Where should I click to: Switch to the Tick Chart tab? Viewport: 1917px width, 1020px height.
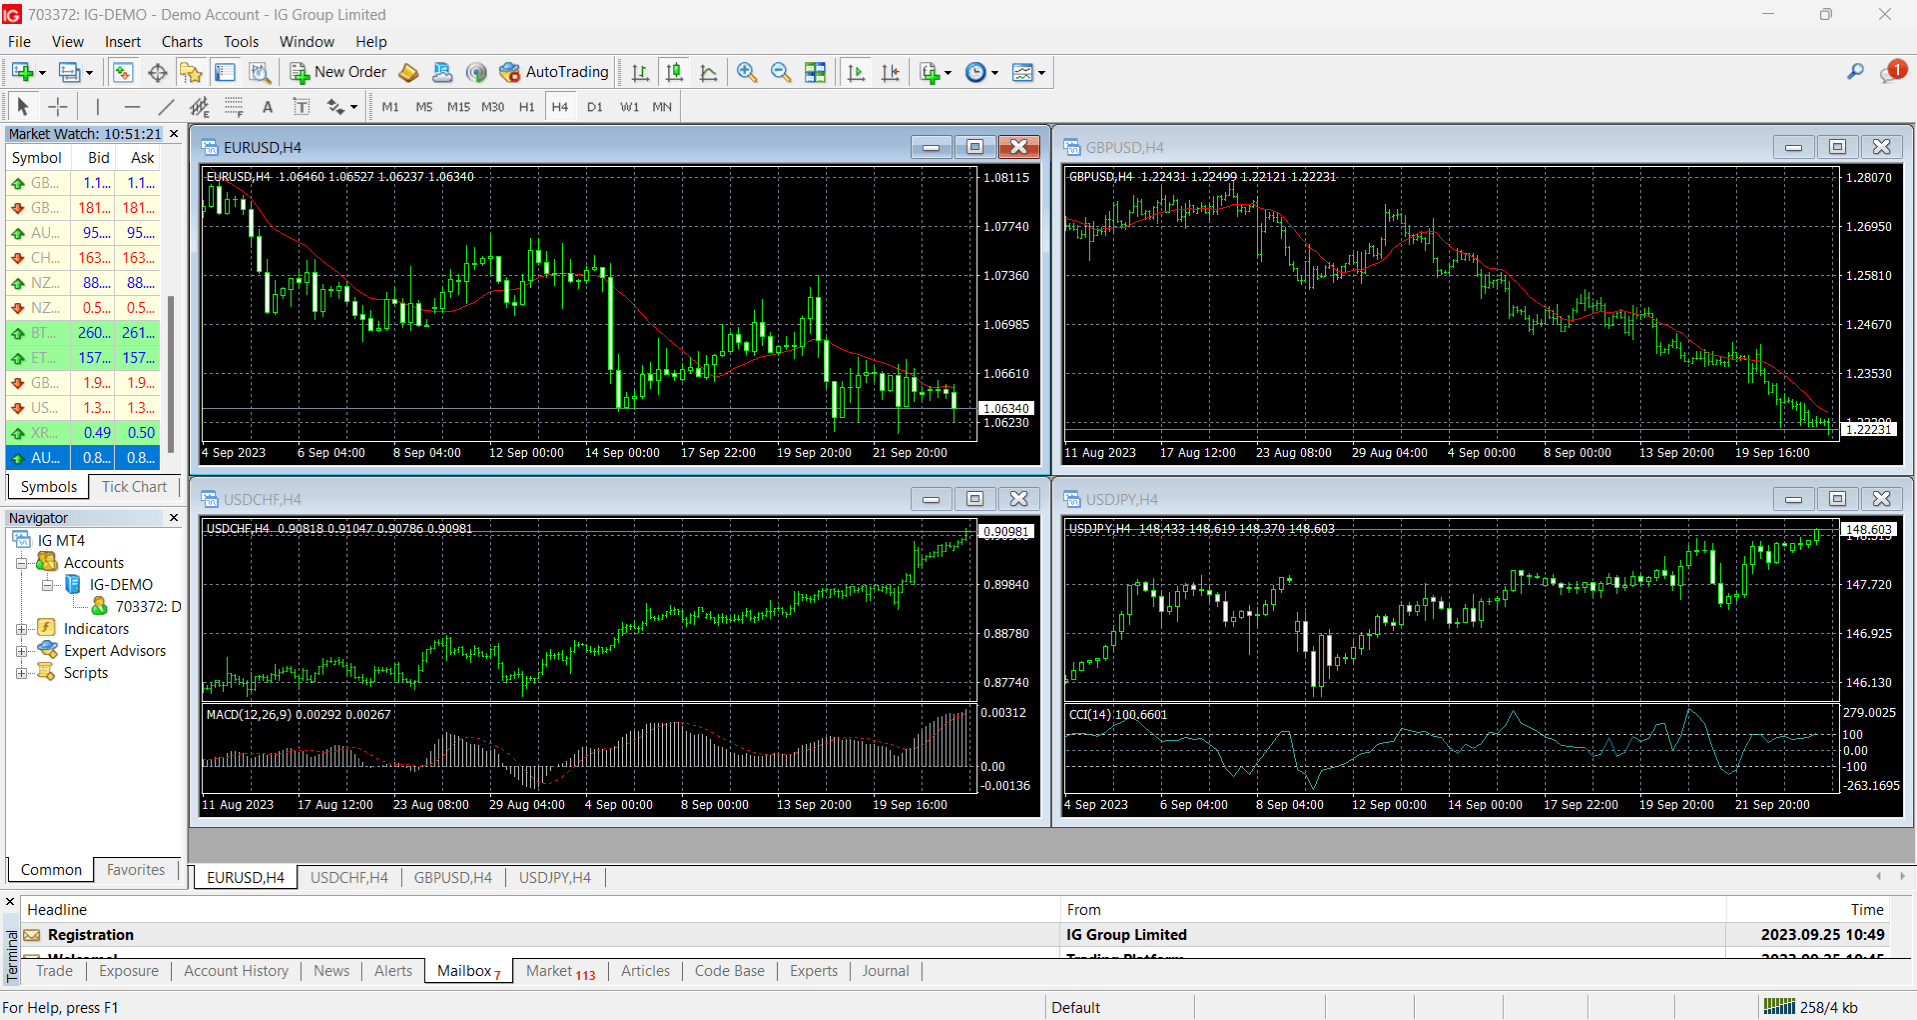pos(134,487)
